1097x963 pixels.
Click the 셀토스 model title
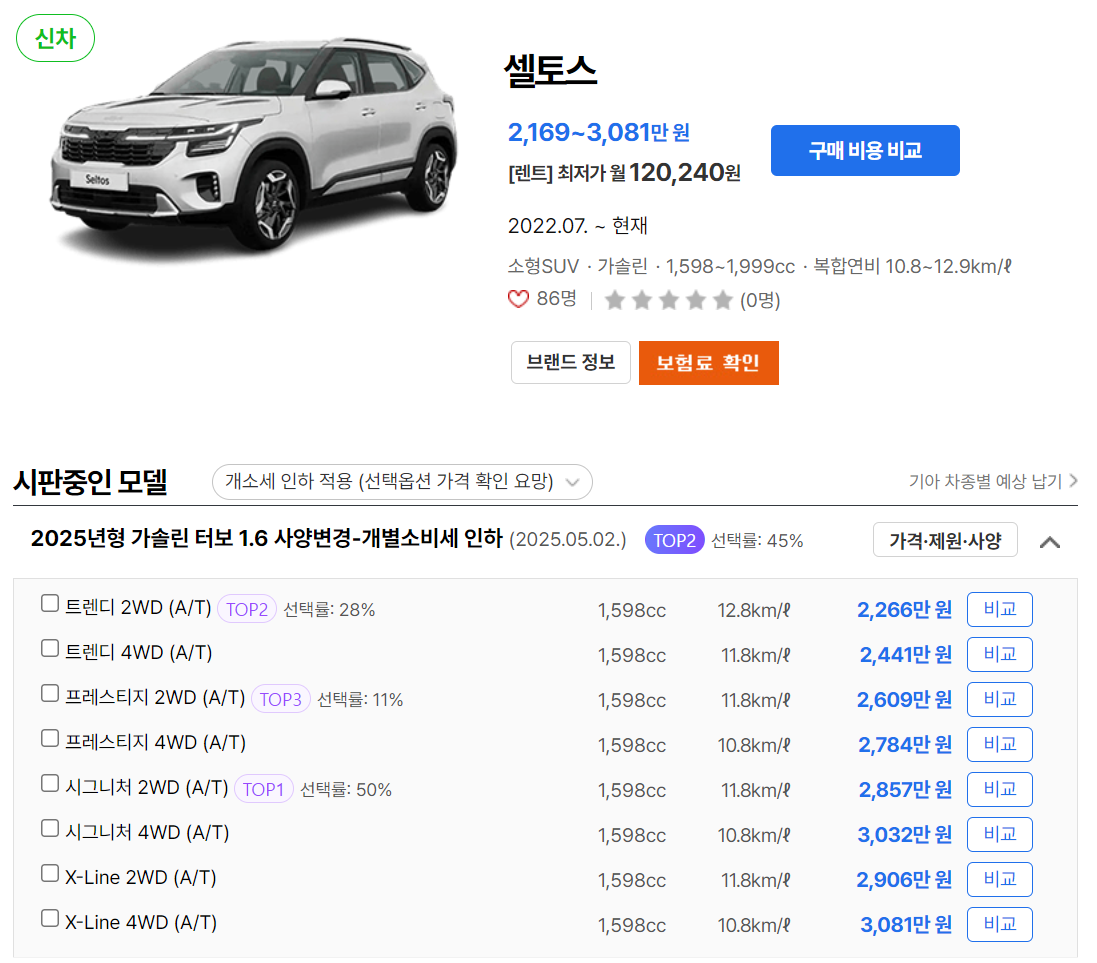pos(551,71)
